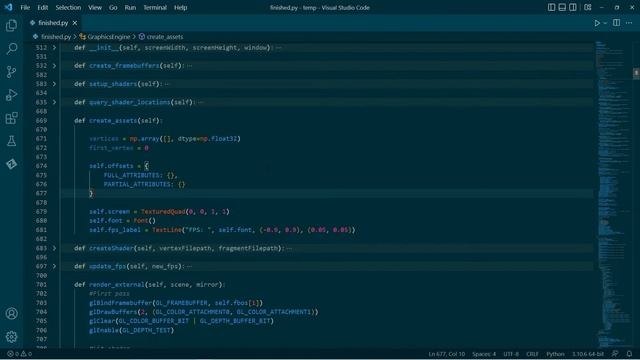Open the run options dropdown arrow
Image resolution: width=640 pixels, height=360 pixels.
pyautogui.click(x=605, y=23)
